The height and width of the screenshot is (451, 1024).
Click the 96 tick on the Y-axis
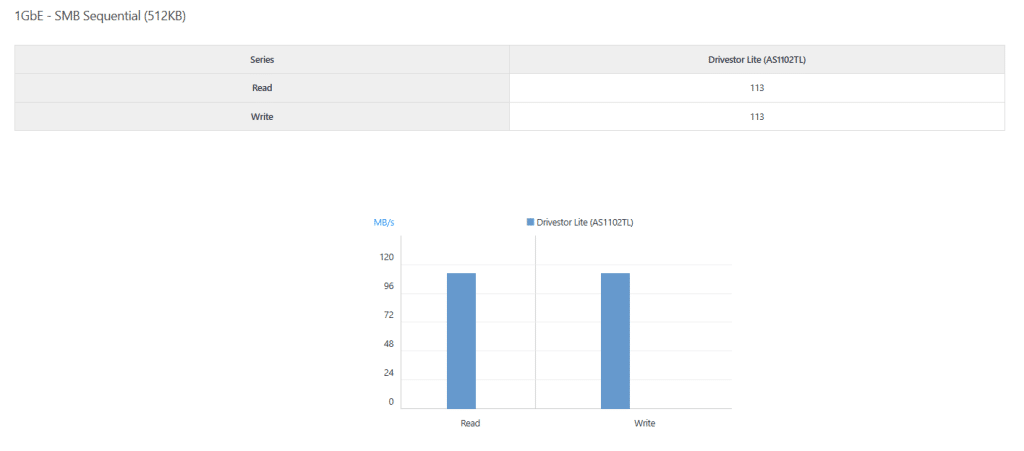pos(388,286)
